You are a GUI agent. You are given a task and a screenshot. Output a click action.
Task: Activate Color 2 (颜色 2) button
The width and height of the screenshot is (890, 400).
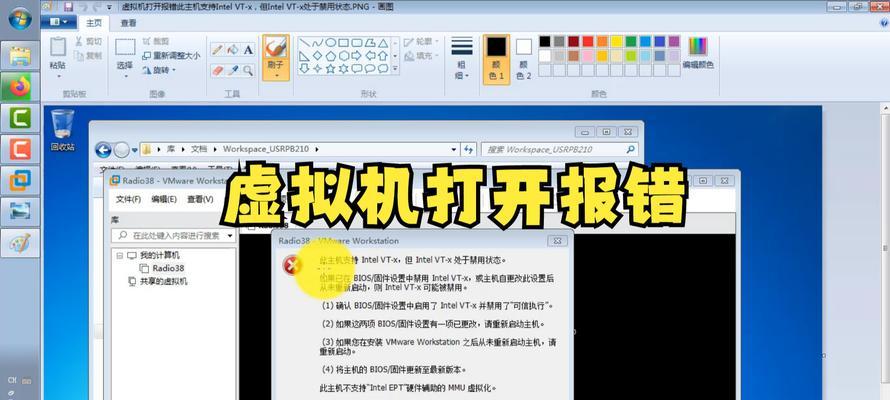point(523,58)
